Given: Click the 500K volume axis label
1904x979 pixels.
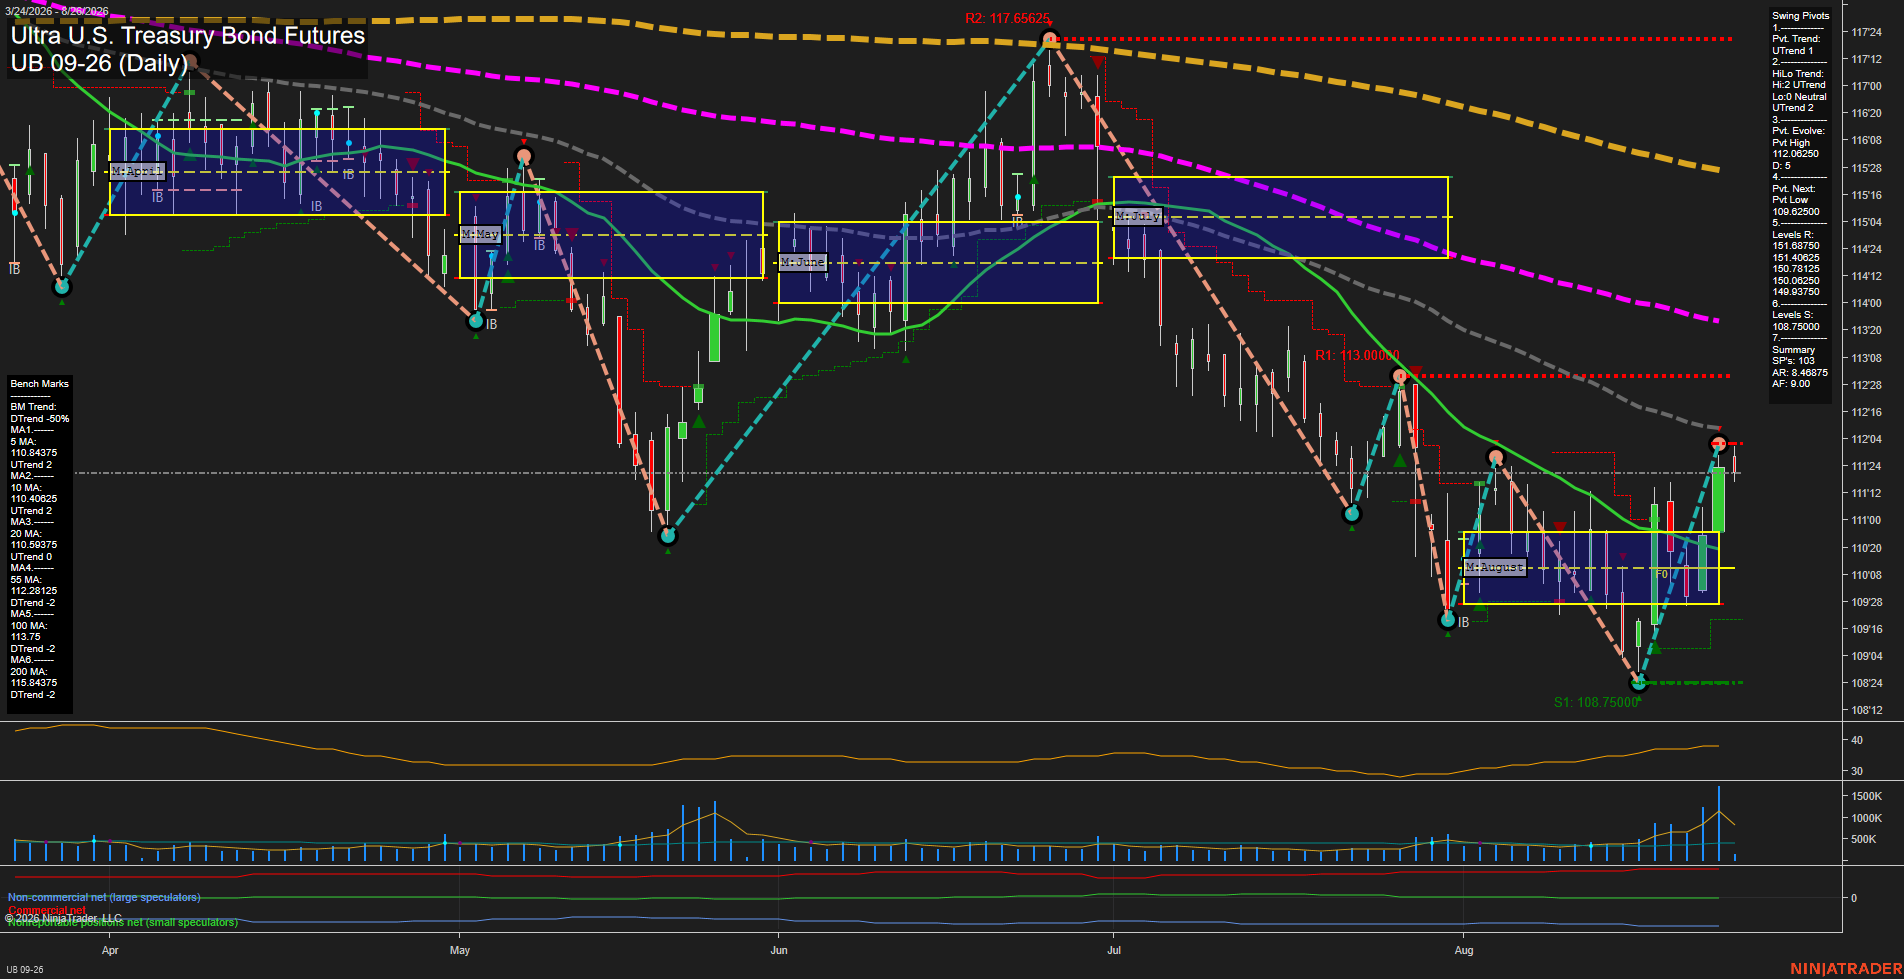Looking at the screenshot, I should tap(1864, 840).
